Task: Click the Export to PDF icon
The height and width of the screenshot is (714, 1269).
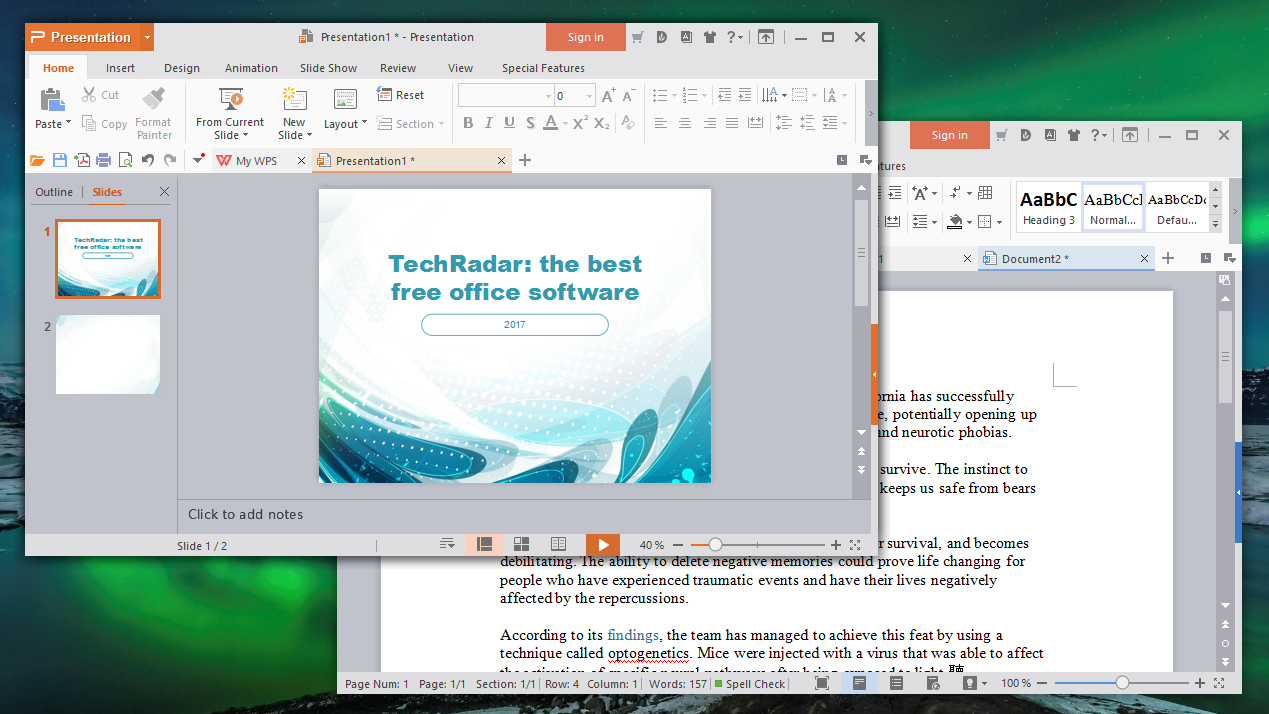Action: click(82, 160)
